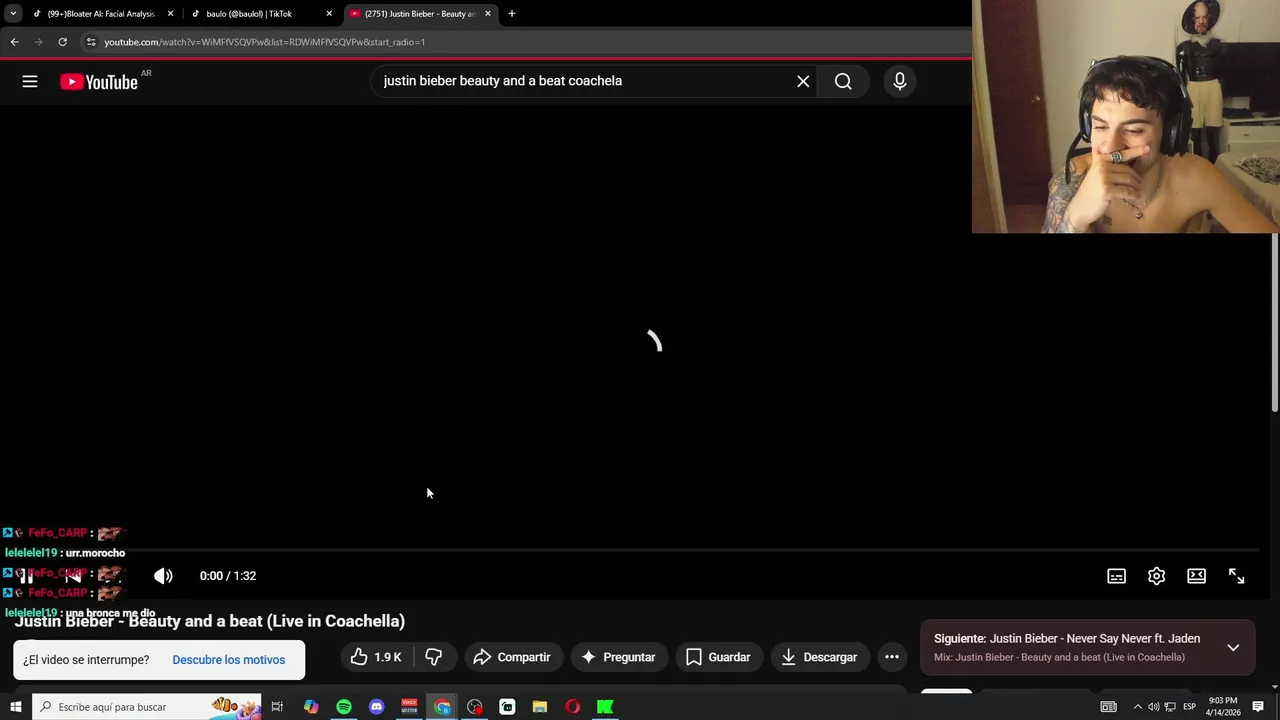
Task: Show hidden system tray icons chevron
Action: click(x=1137, y=707)
